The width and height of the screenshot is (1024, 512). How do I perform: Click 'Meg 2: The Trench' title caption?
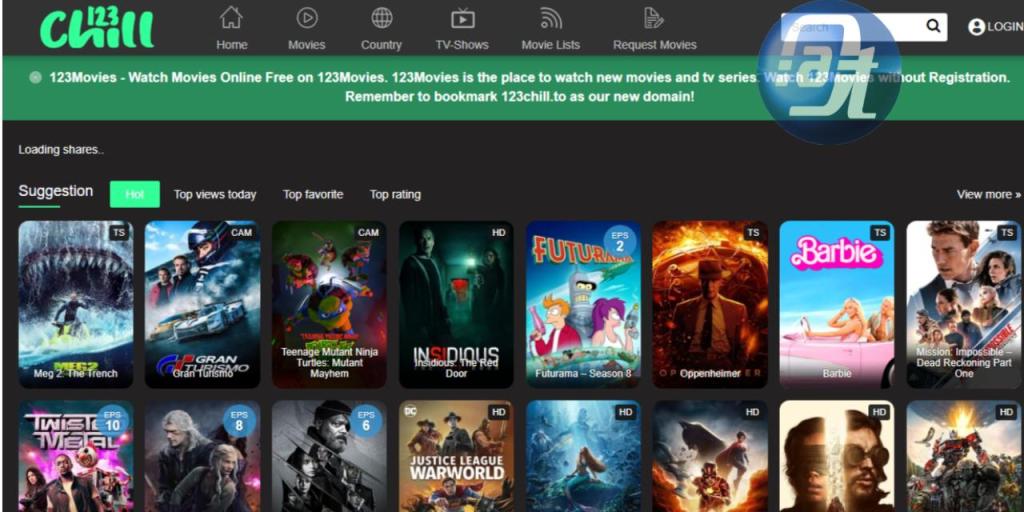click(x=76, y=374)
